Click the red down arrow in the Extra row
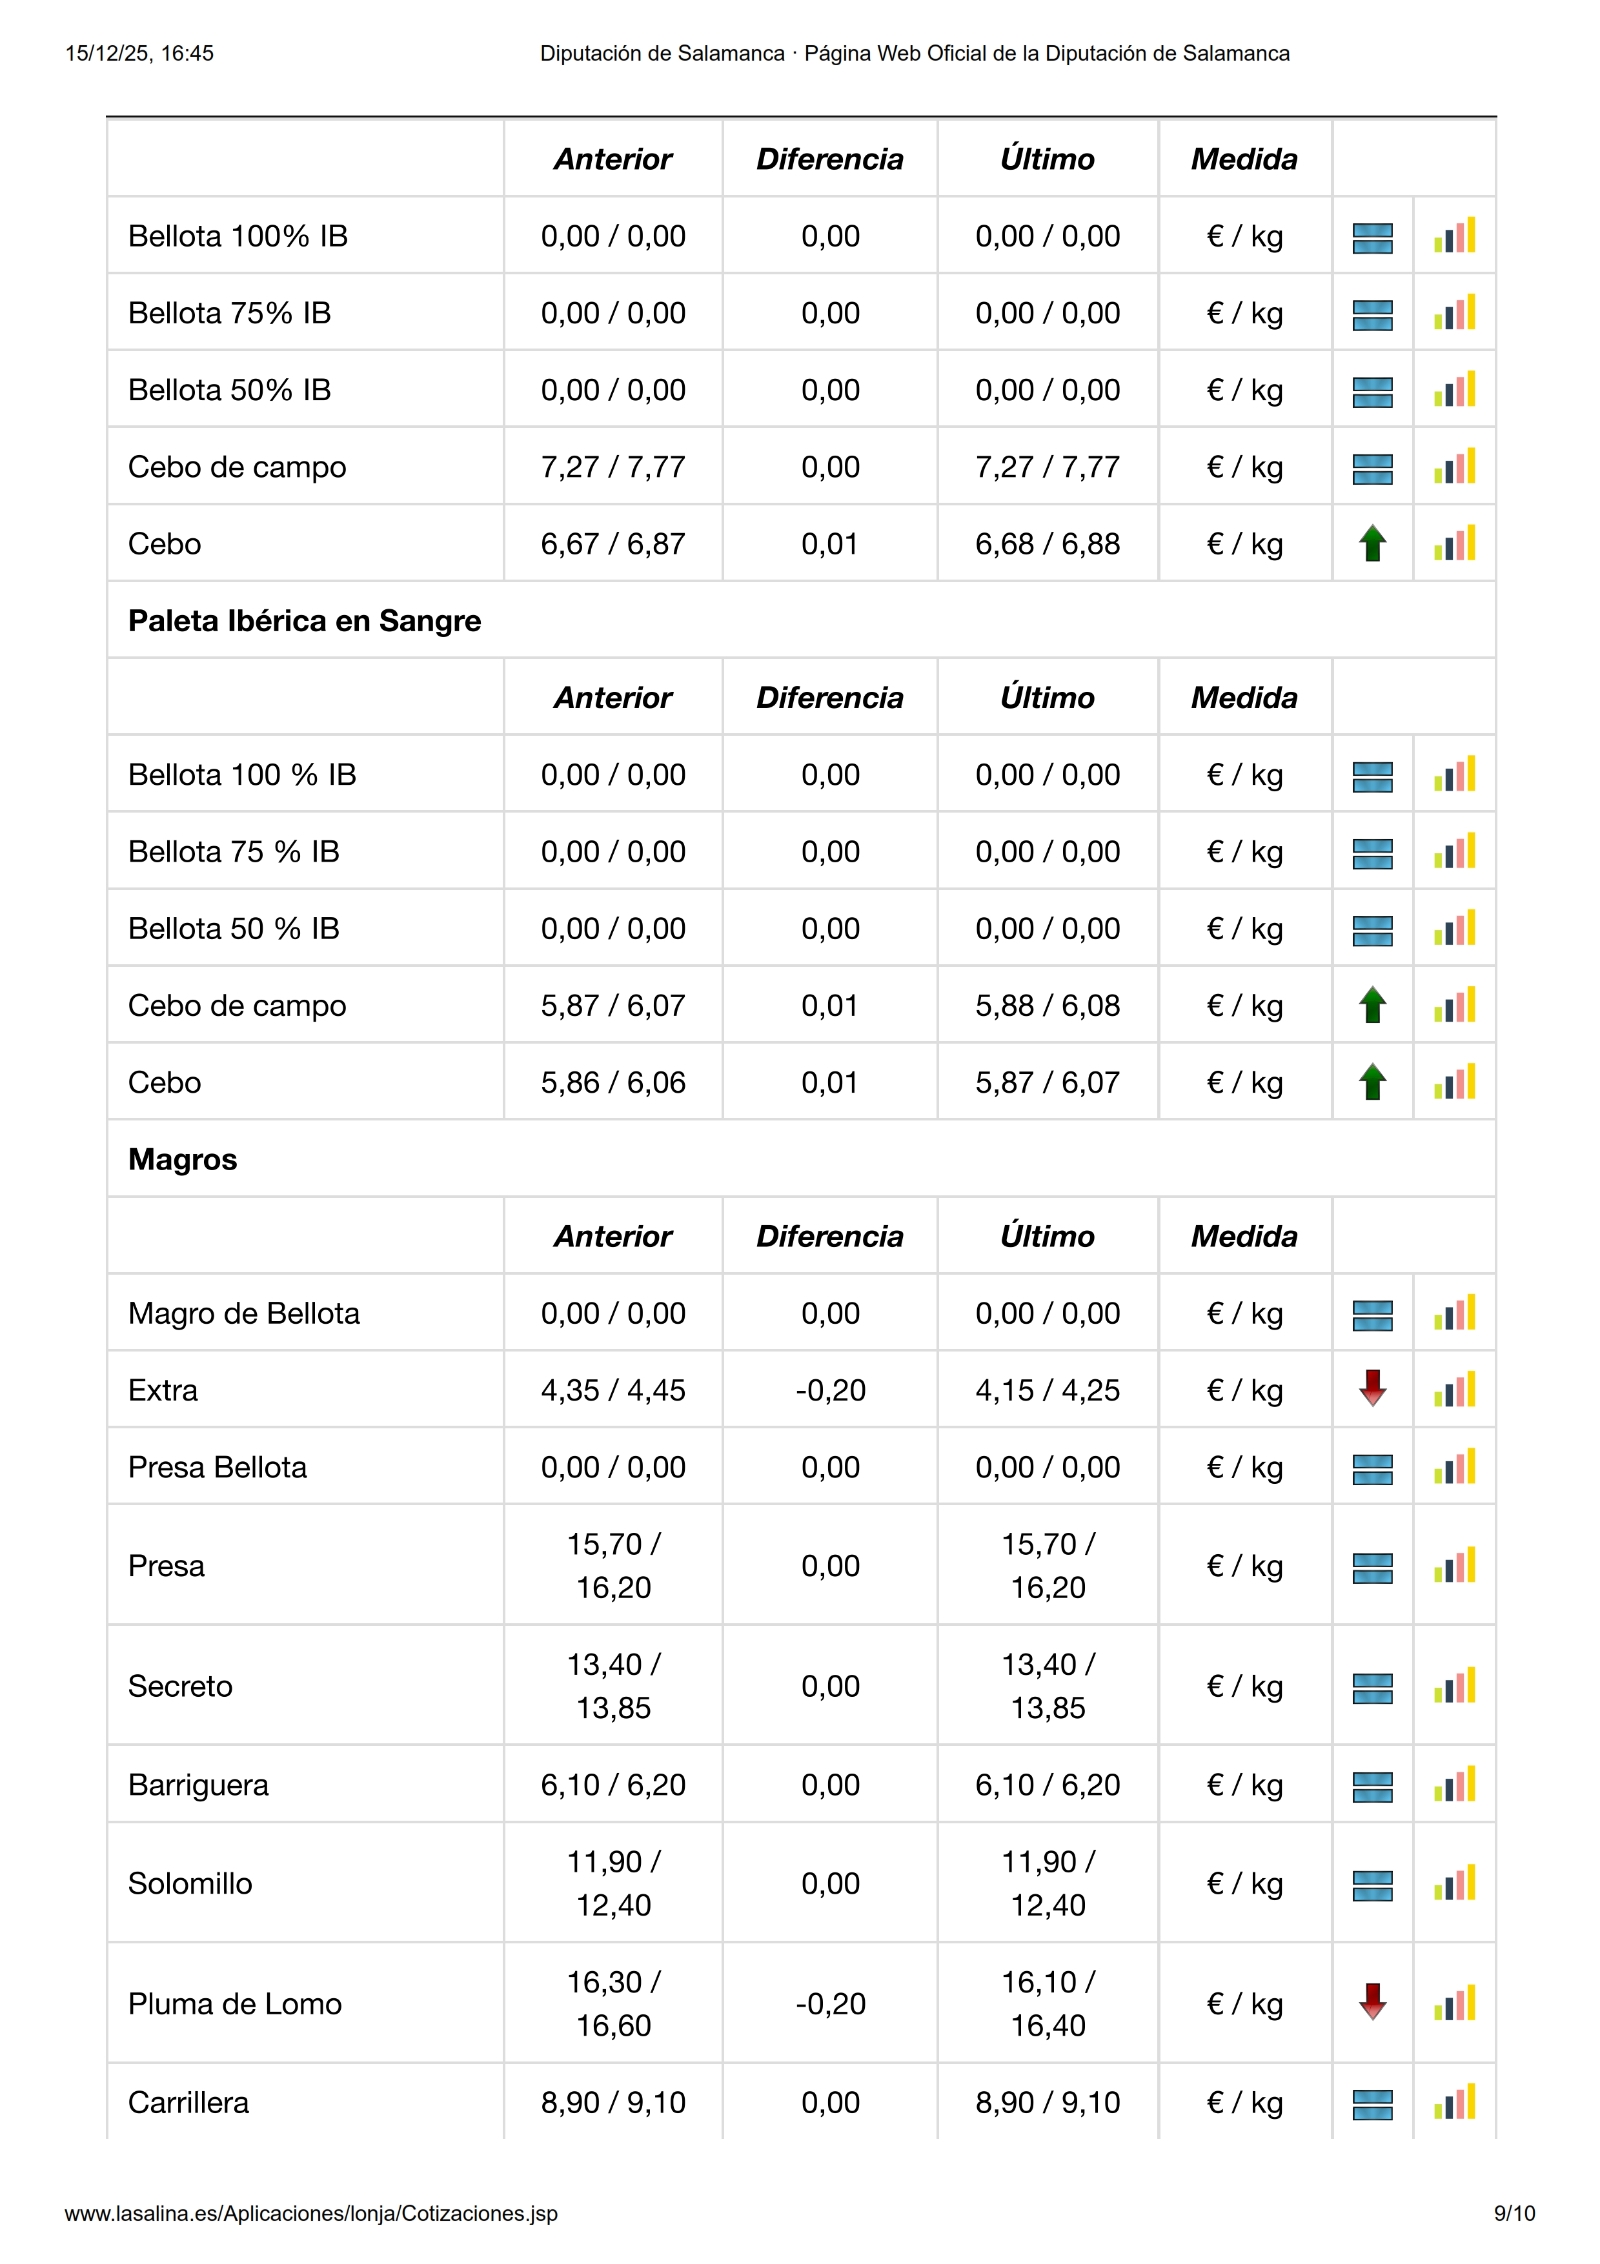1600x2264 pixels. tap(1372, 1388)
